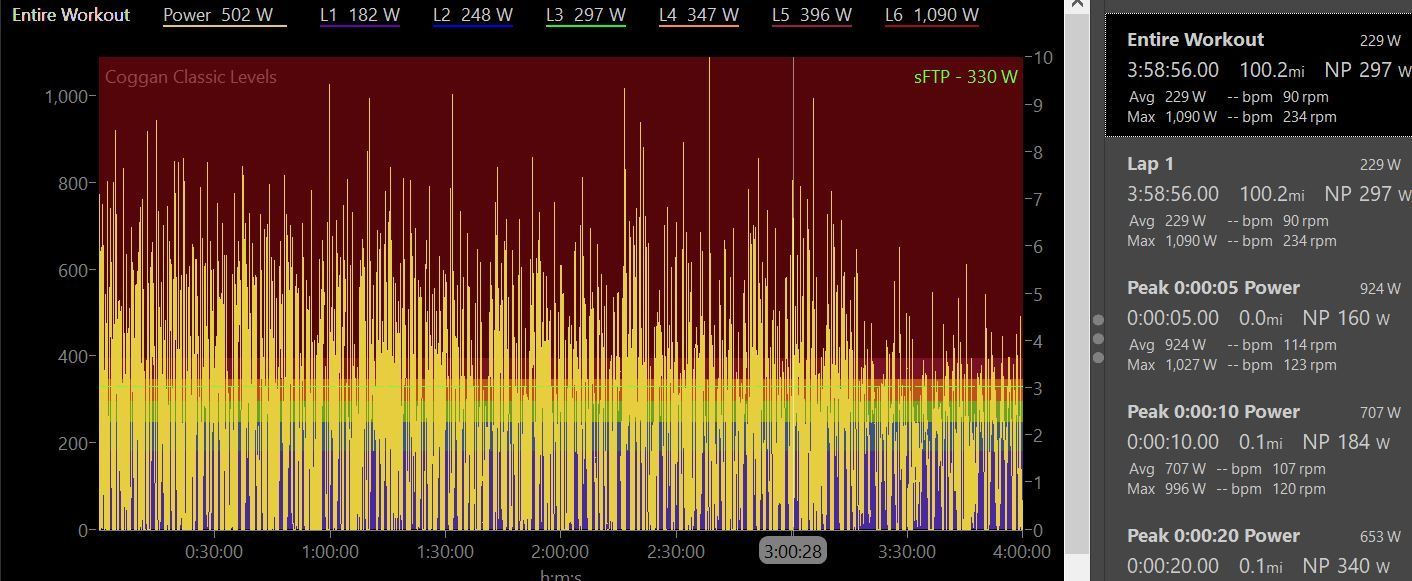Toggle the L1 182 W level line
The image size is (1412, 581).
[359, 15]
